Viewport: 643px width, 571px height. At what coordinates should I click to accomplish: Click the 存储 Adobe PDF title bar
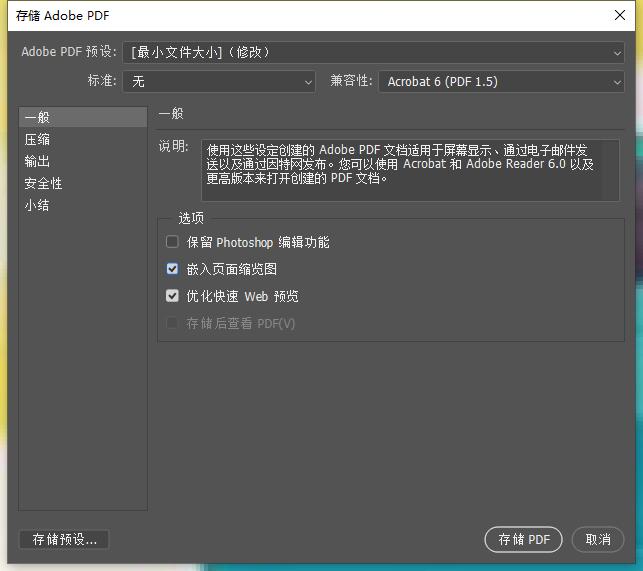coord(300,15)
